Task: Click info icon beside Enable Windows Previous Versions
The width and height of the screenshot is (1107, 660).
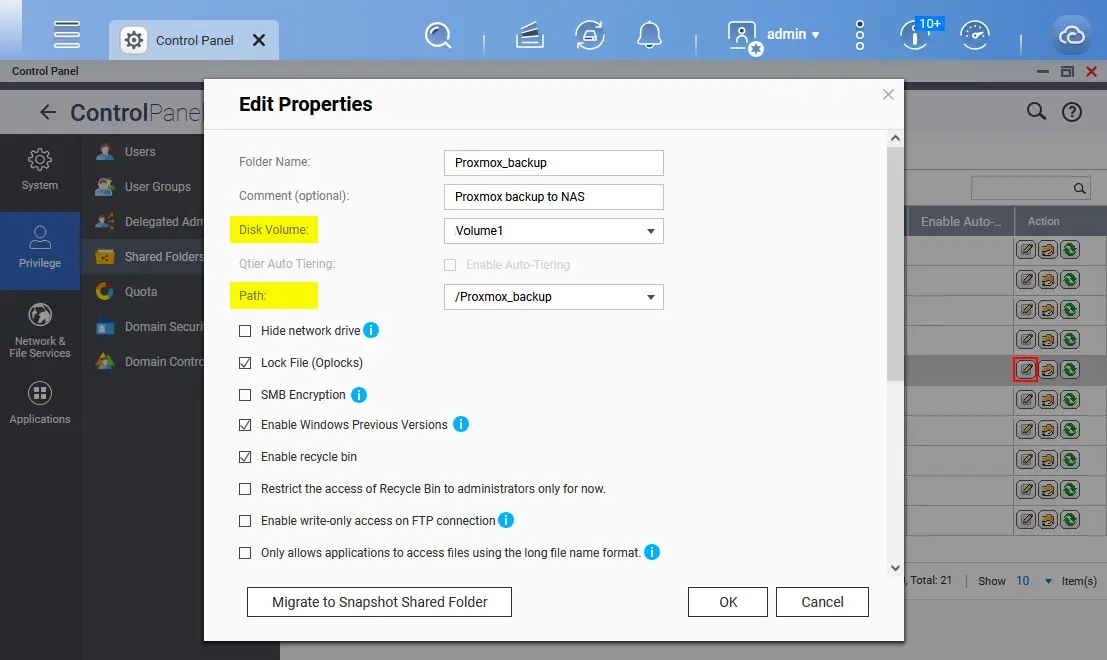Action: 460,424
